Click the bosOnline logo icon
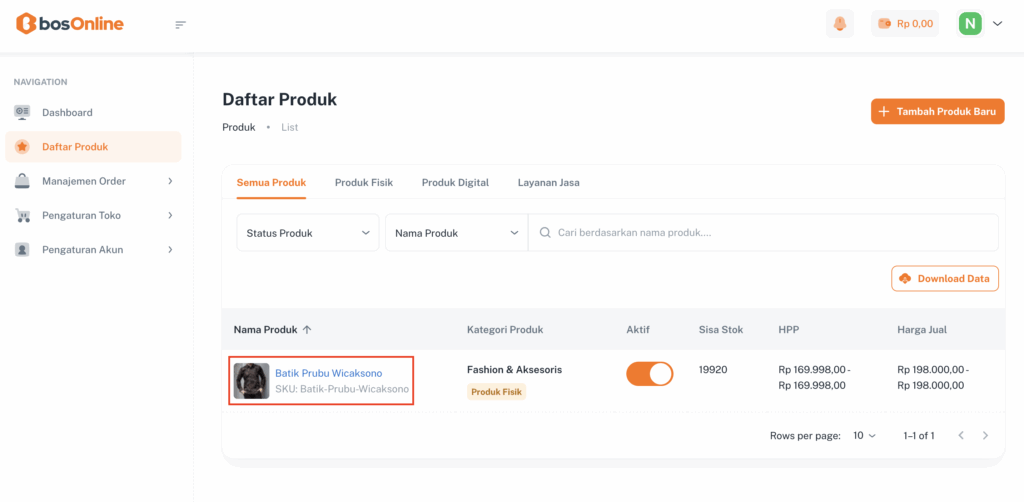 coord(26,24)
